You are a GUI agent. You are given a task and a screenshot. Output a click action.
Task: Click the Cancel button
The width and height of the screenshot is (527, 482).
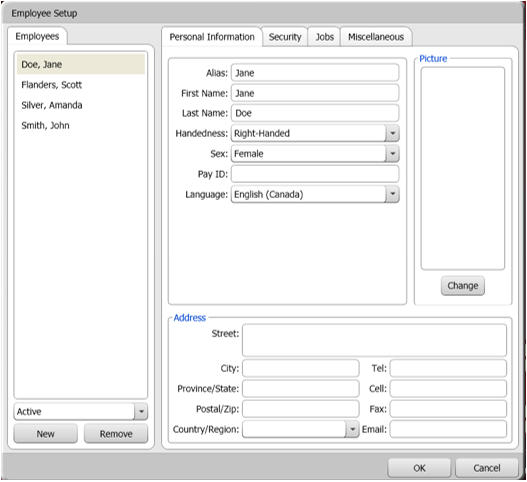487,468
